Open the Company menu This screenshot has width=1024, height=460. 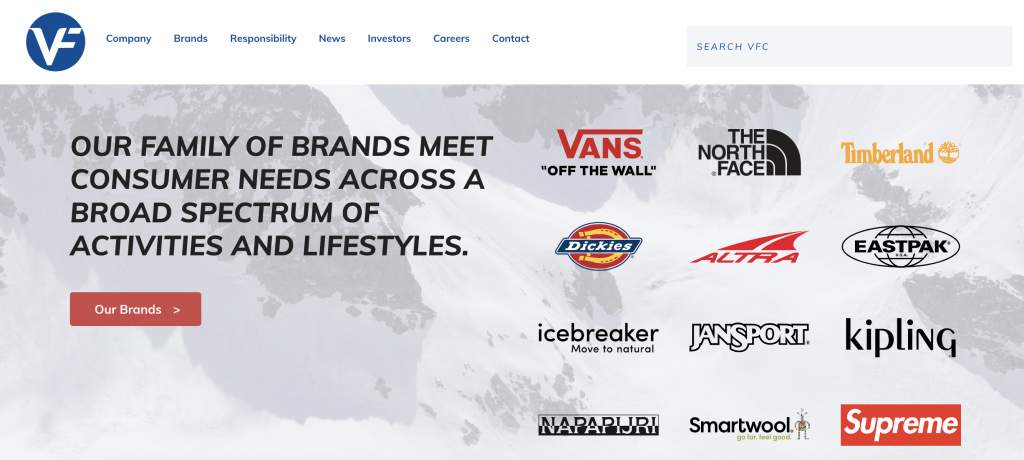129,39
